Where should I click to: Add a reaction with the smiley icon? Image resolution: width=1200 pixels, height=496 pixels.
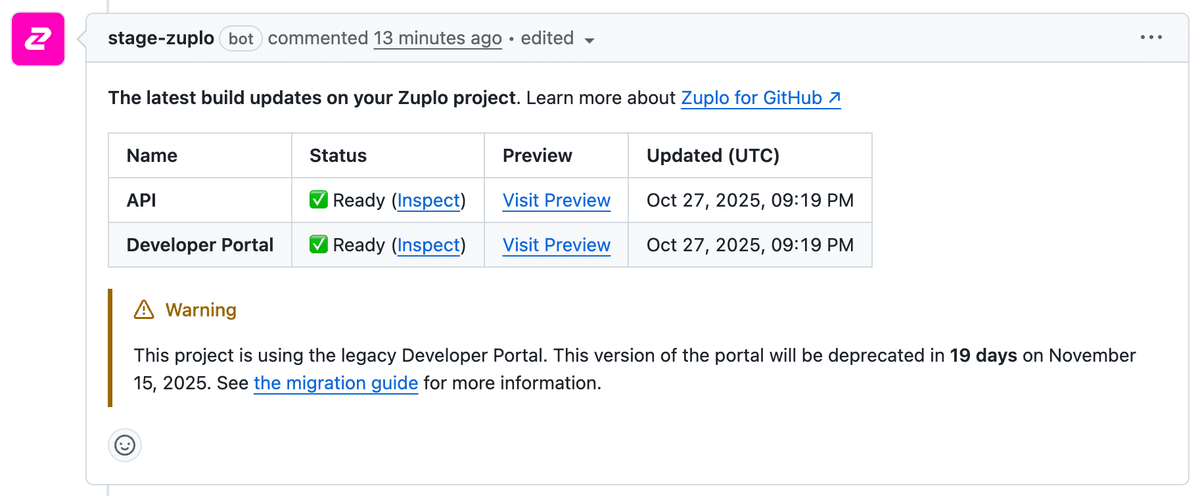(125, 445)
